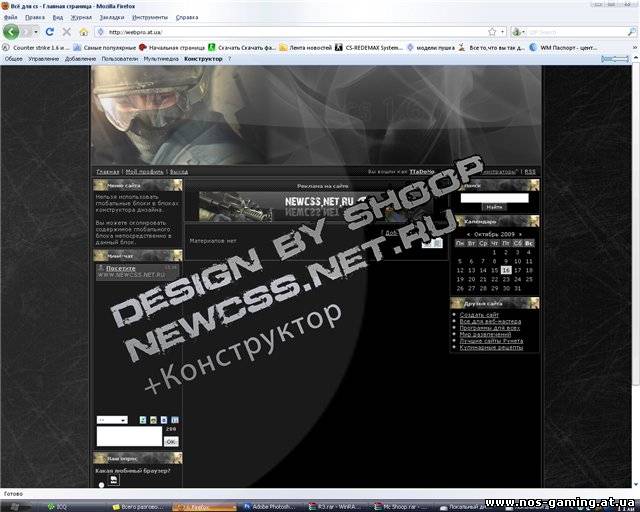Image resolution: width=640 pixels, height=512 pixels.
Task: Open the Home page icon
Action: coord(84,31)
